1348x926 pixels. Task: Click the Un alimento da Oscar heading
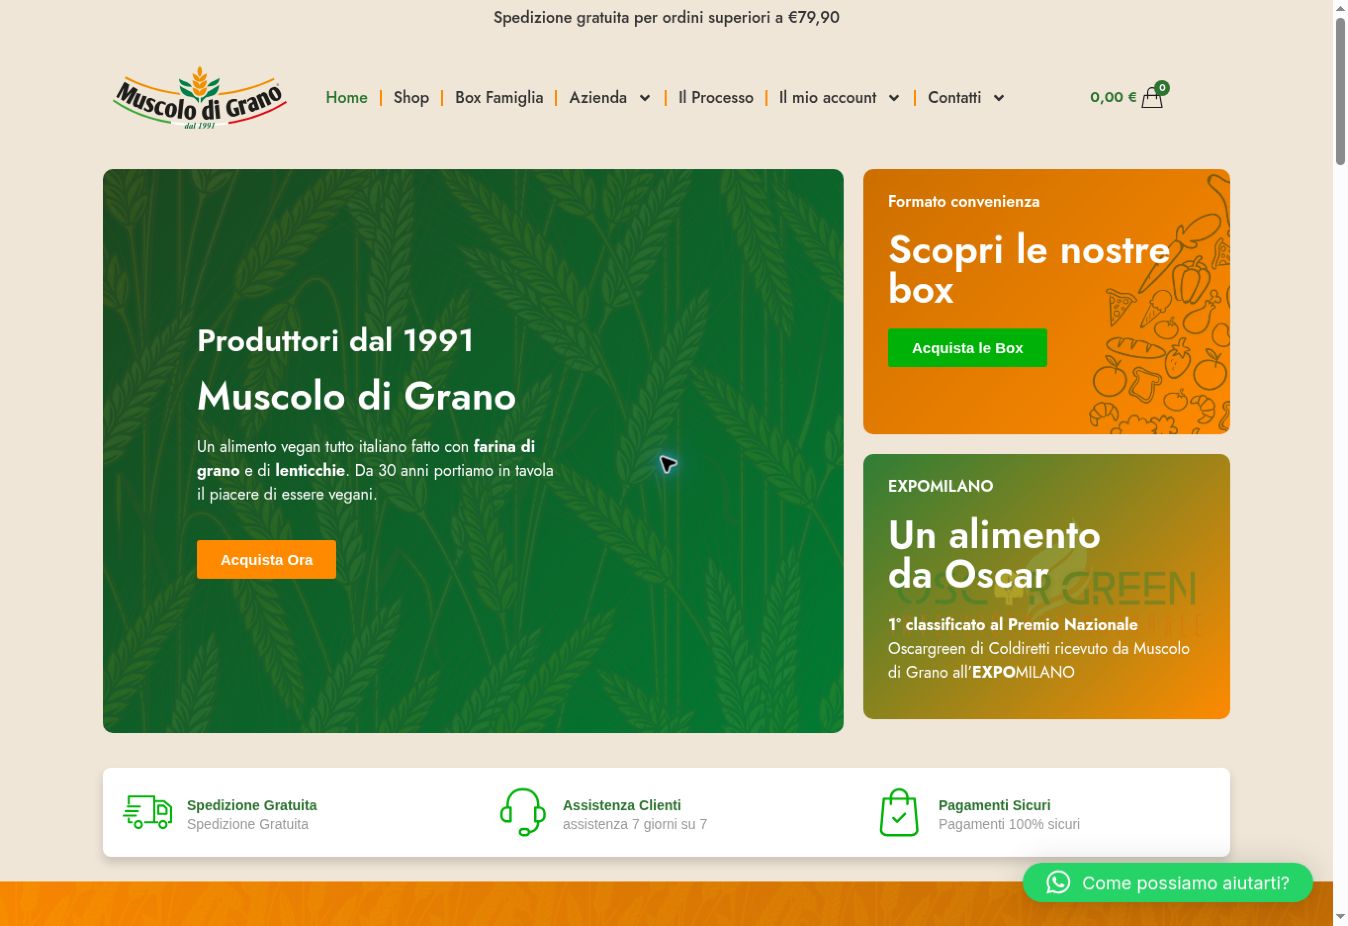point(994,554)
